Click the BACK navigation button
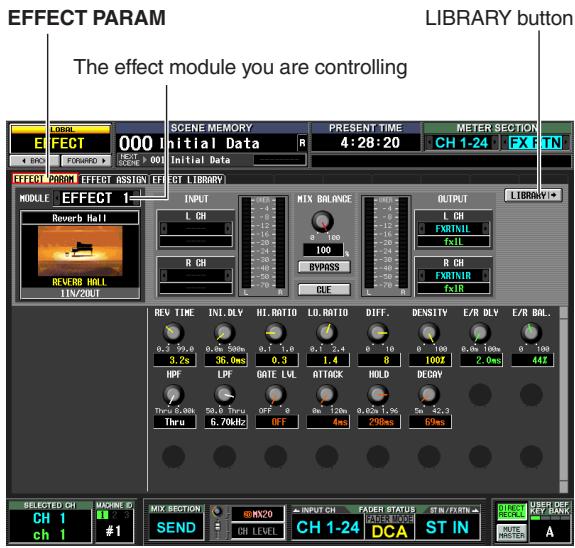 (34, 161)
